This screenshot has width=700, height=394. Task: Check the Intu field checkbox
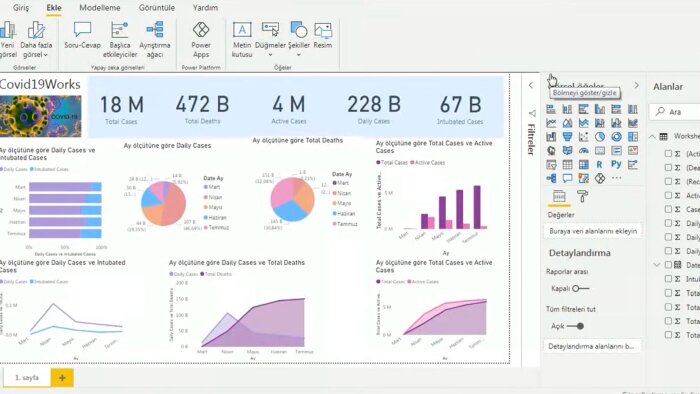(x=668, y=278)
